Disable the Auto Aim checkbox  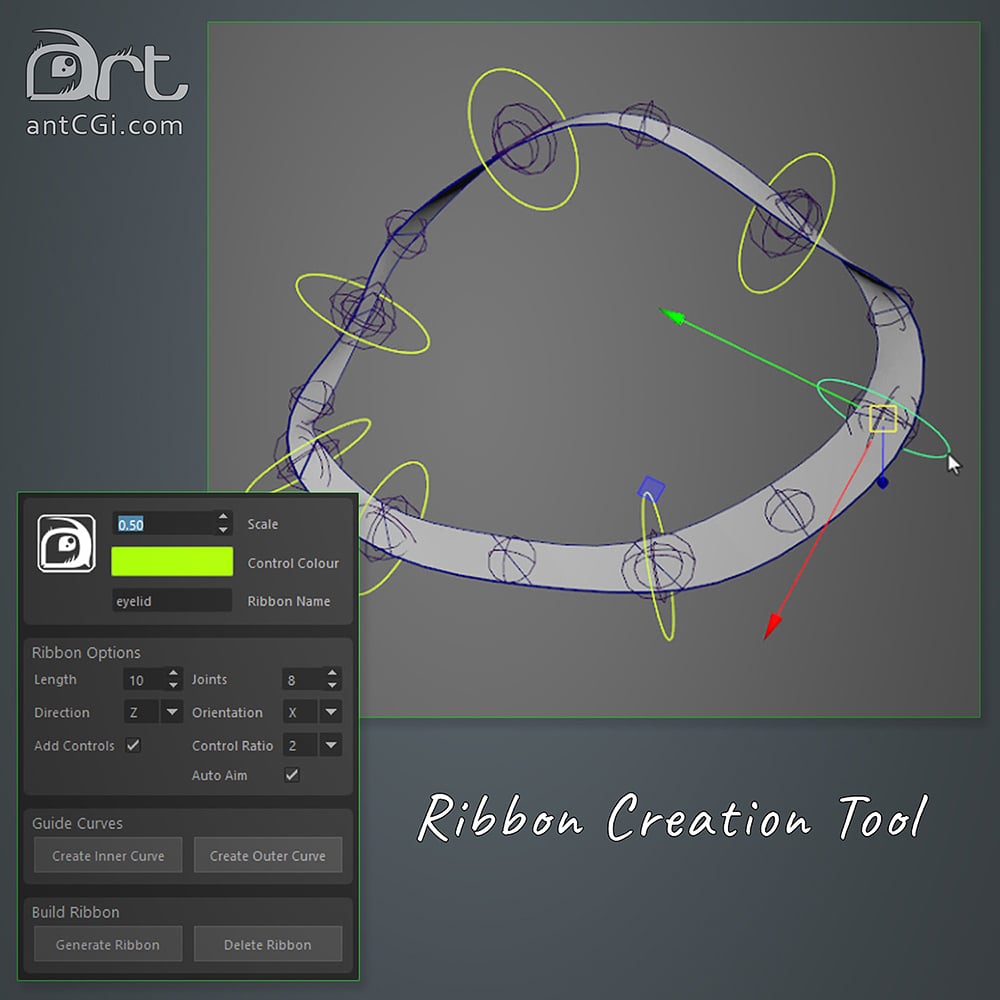point(291,775)
